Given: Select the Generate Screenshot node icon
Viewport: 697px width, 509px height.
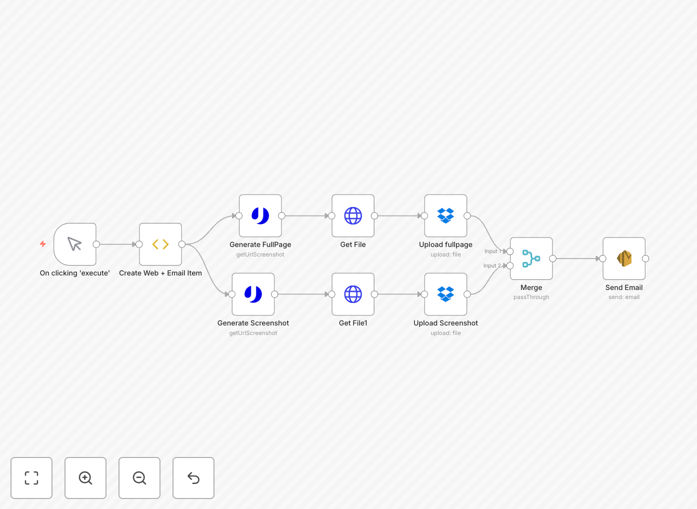Looking at the screenshot, I should (253, 294).
